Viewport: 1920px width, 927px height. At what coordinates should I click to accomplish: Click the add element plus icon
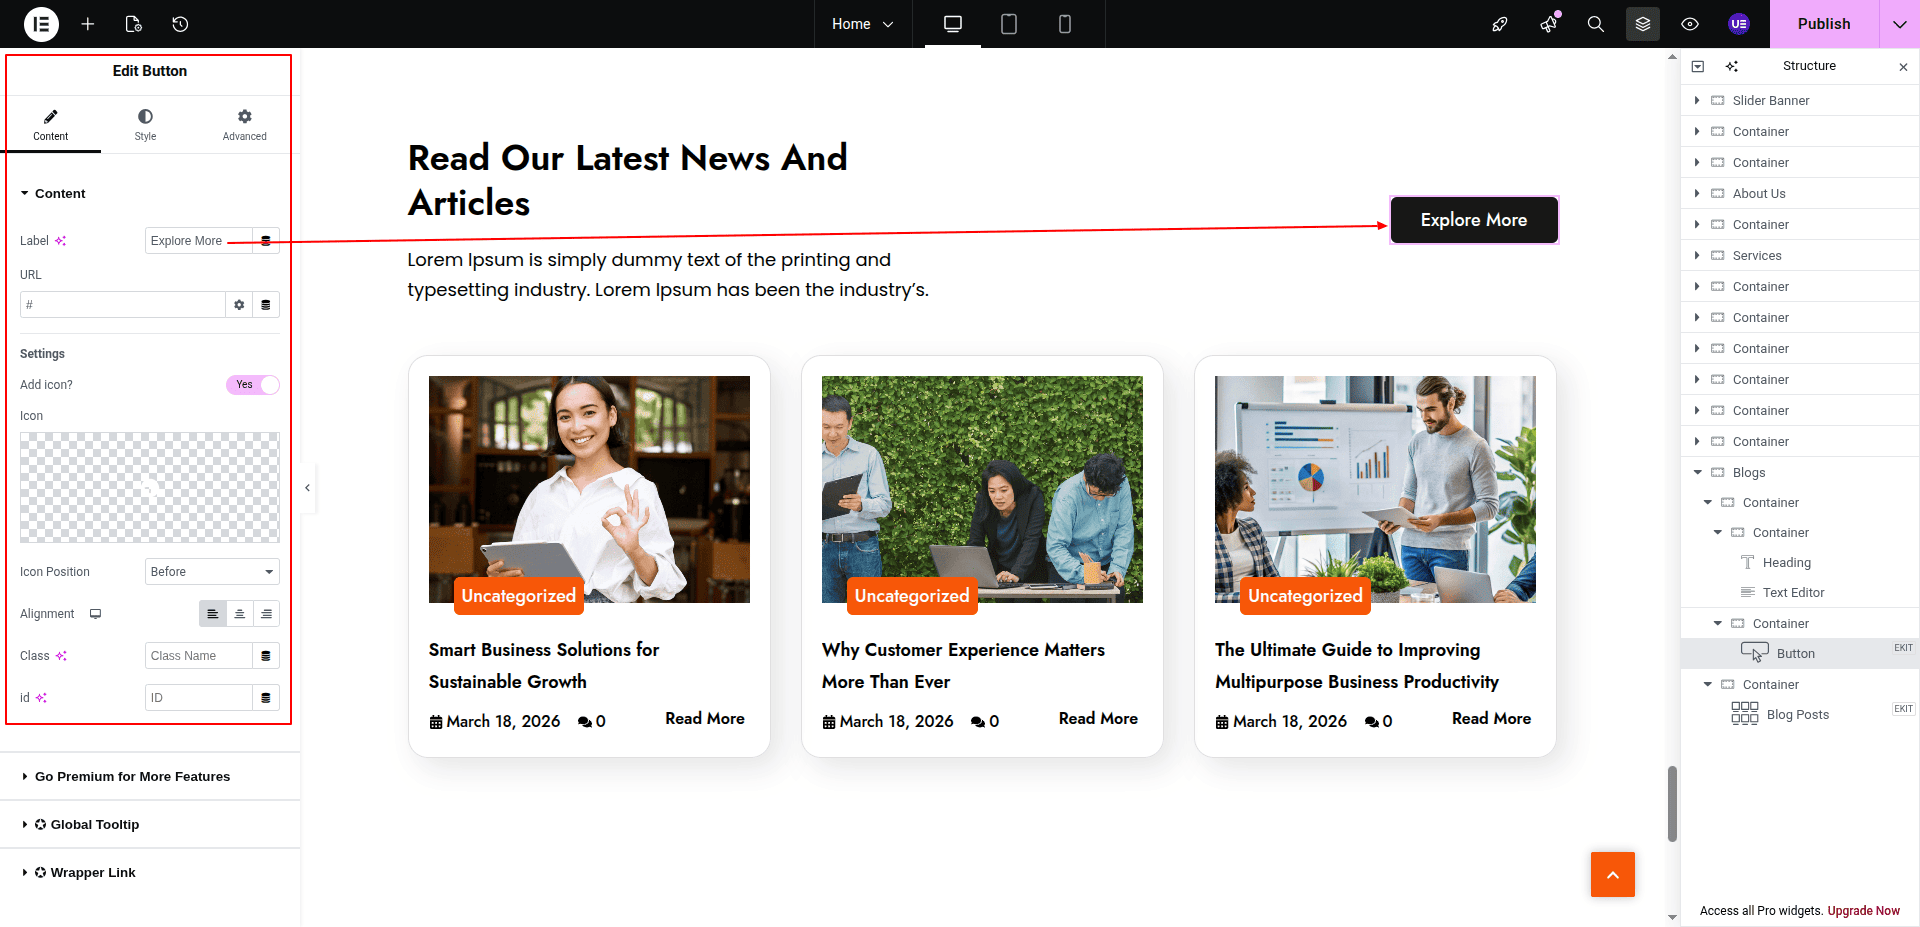[88, 24]
